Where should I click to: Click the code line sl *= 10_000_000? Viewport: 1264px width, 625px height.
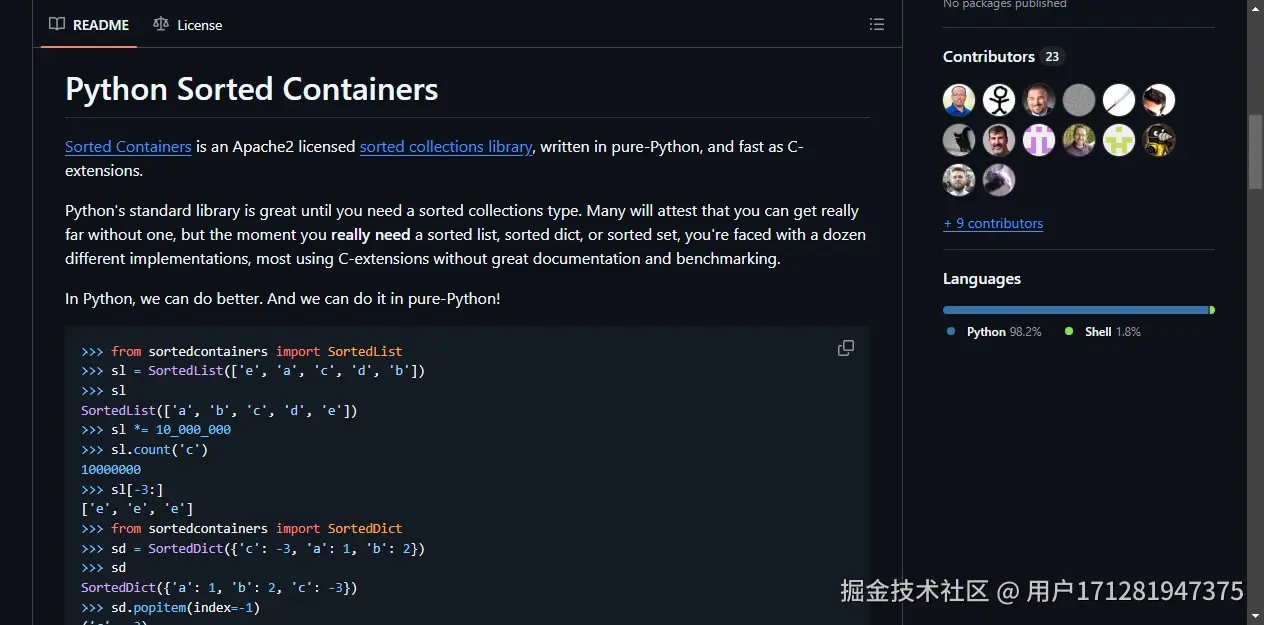tap(156, 430)
